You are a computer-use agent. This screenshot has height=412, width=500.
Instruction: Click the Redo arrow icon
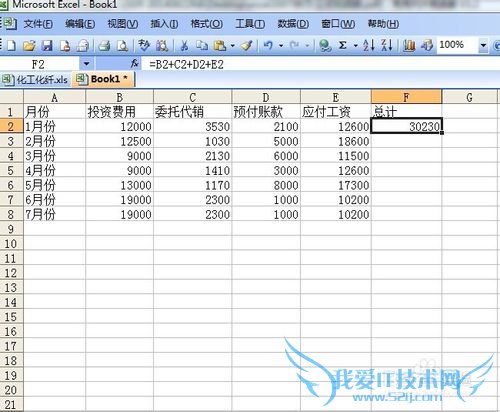click(x=294, y=45)
